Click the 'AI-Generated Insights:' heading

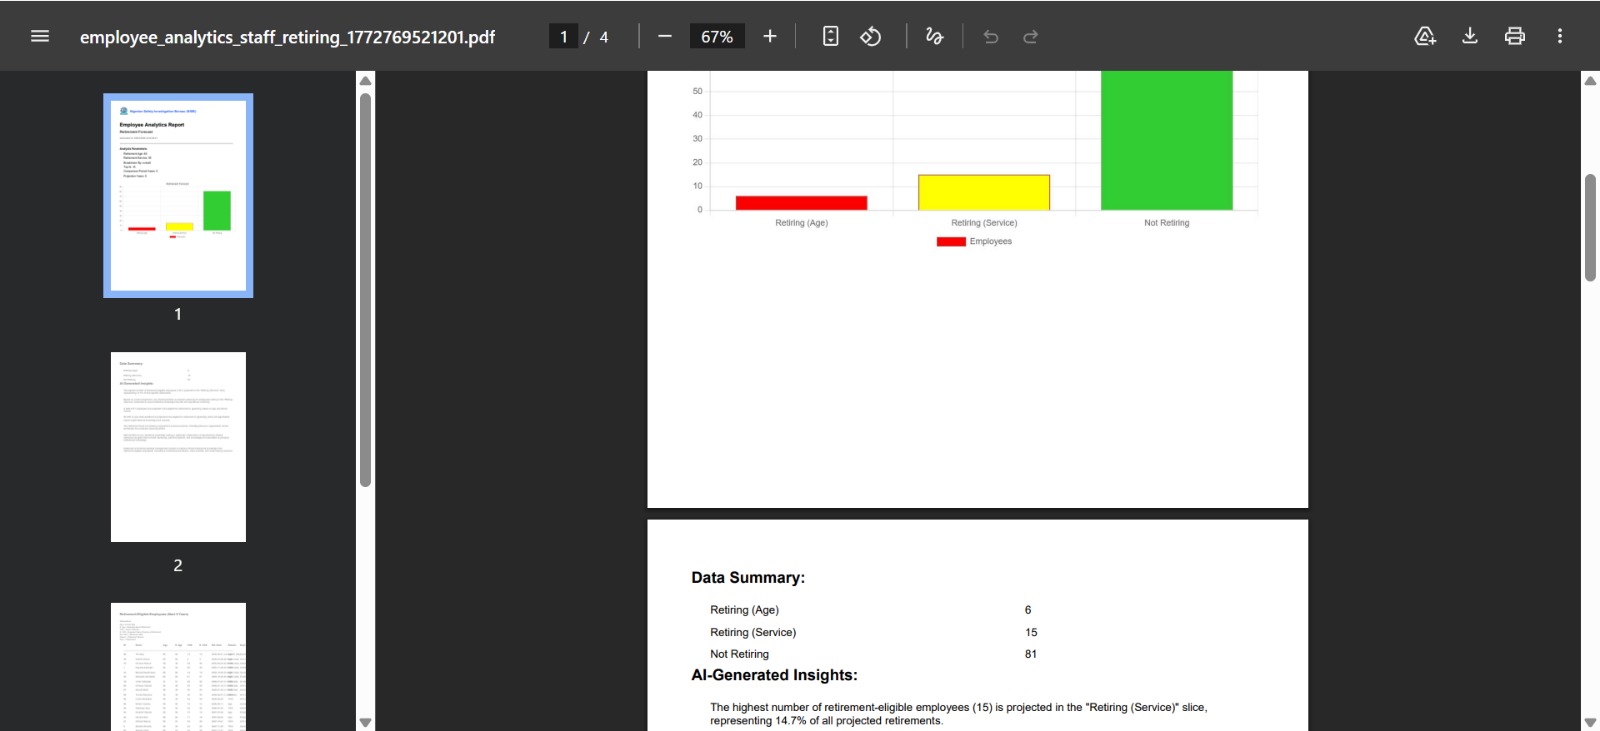point(774,675)
